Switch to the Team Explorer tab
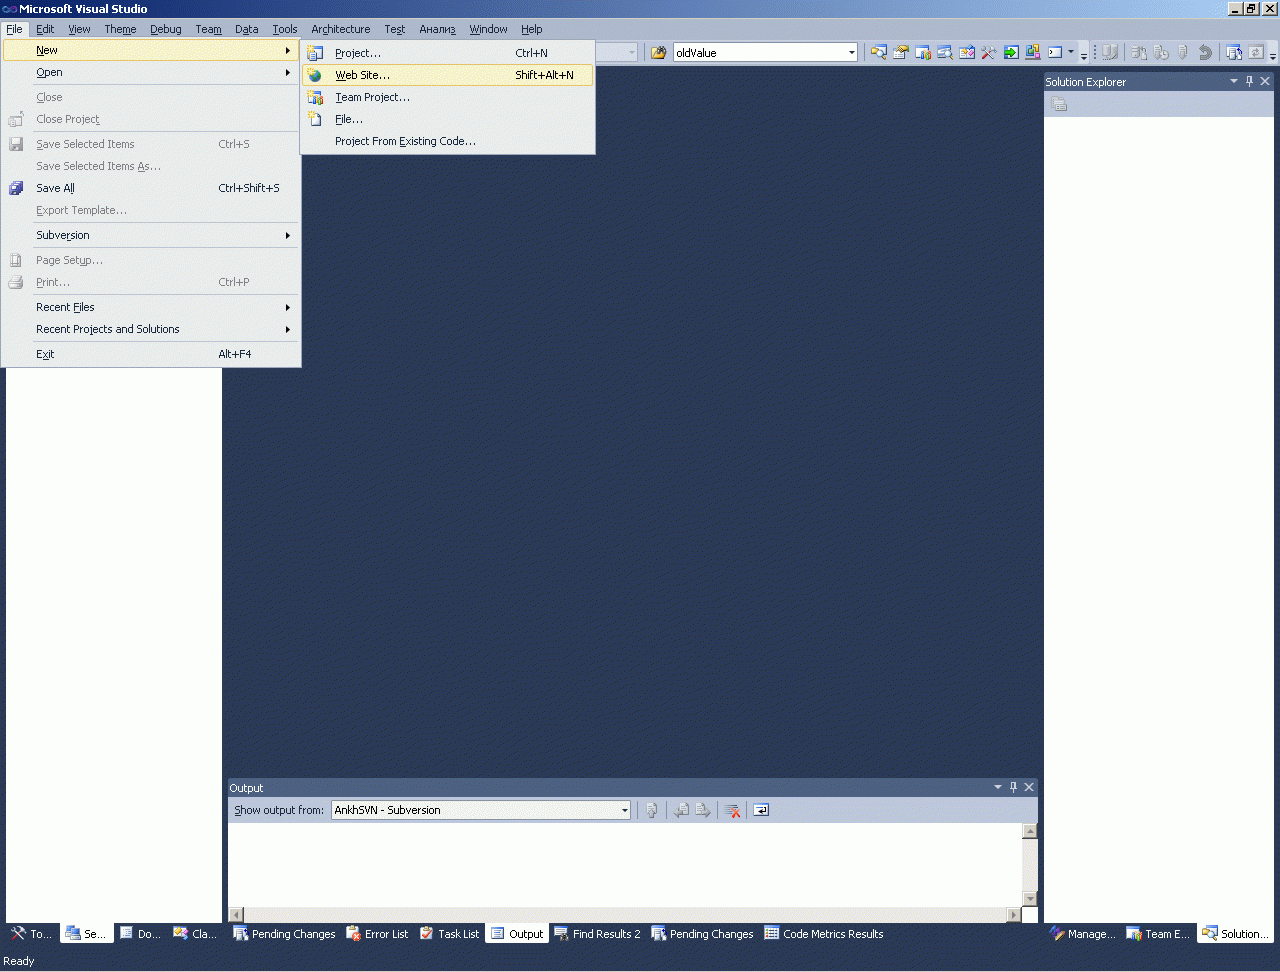Image resolution: width=1280 pixels, height=972 pixels. [x=1158, y=934]
